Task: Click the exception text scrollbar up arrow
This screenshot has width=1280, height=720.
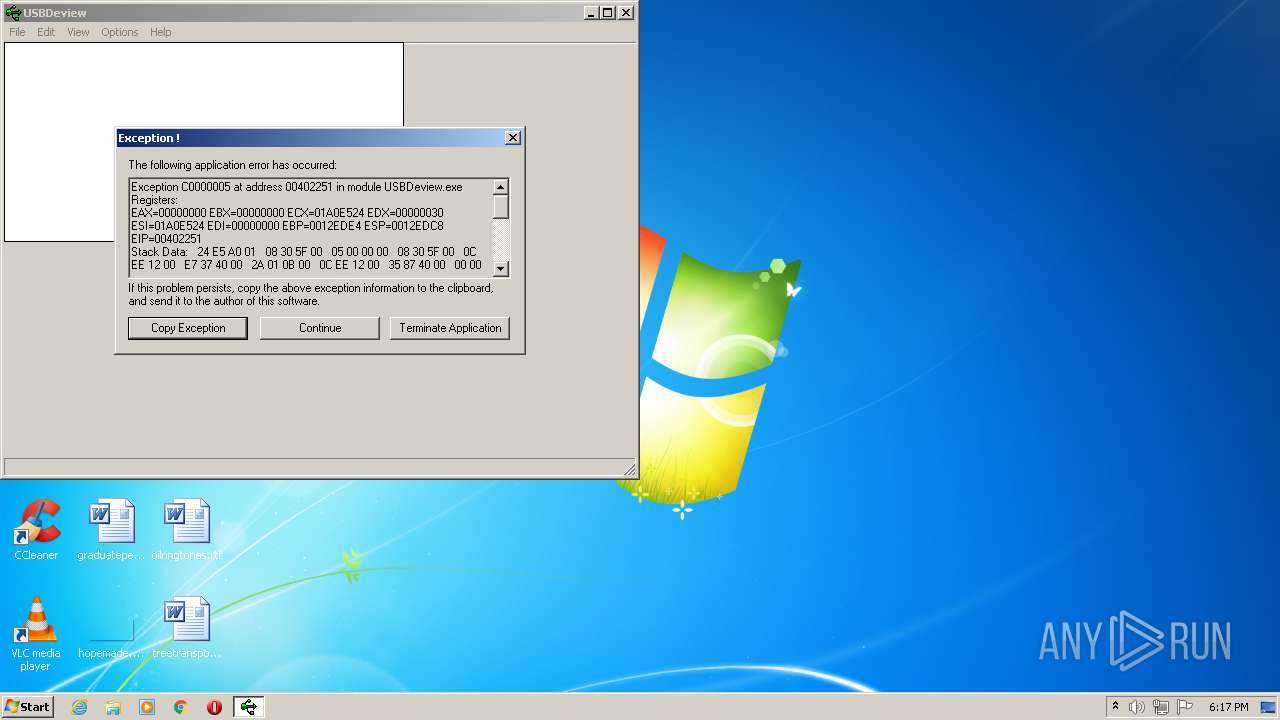Action: pyautogui.click(x=501, y=187)
